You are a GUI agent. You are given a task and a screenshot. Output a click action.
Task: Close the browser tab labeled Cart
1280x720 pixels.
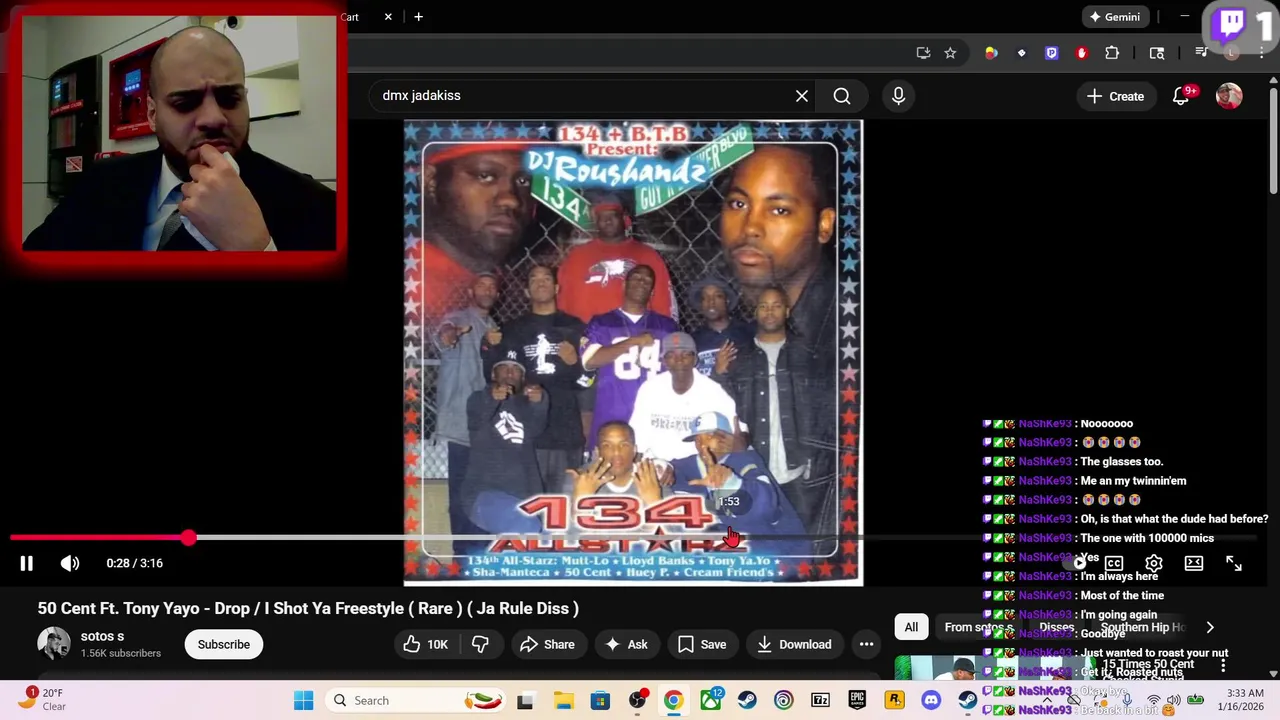(x=388, y=17)
